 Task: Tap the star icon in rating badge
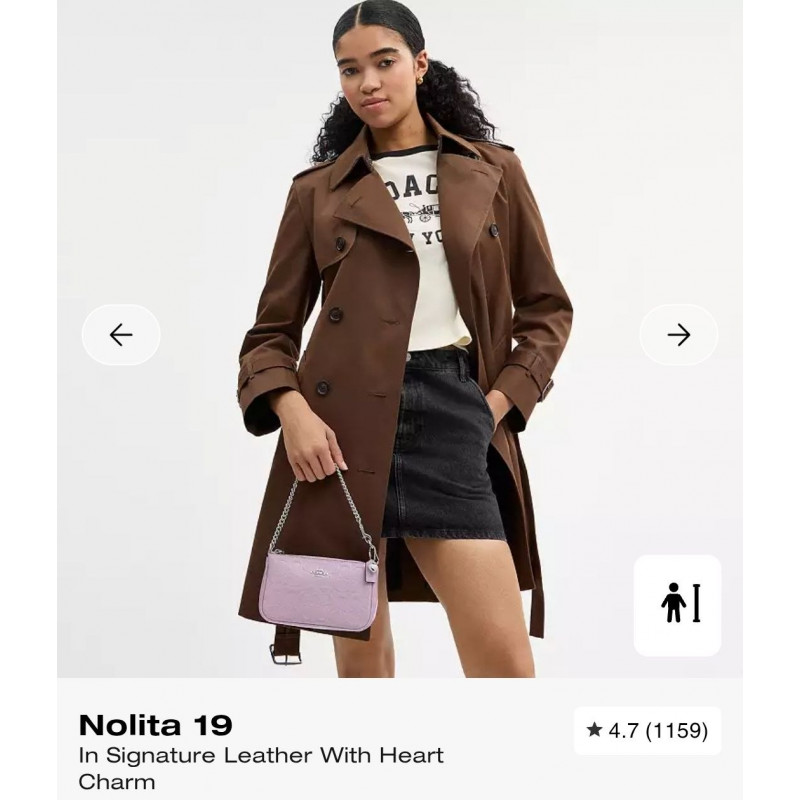(594, 730)
